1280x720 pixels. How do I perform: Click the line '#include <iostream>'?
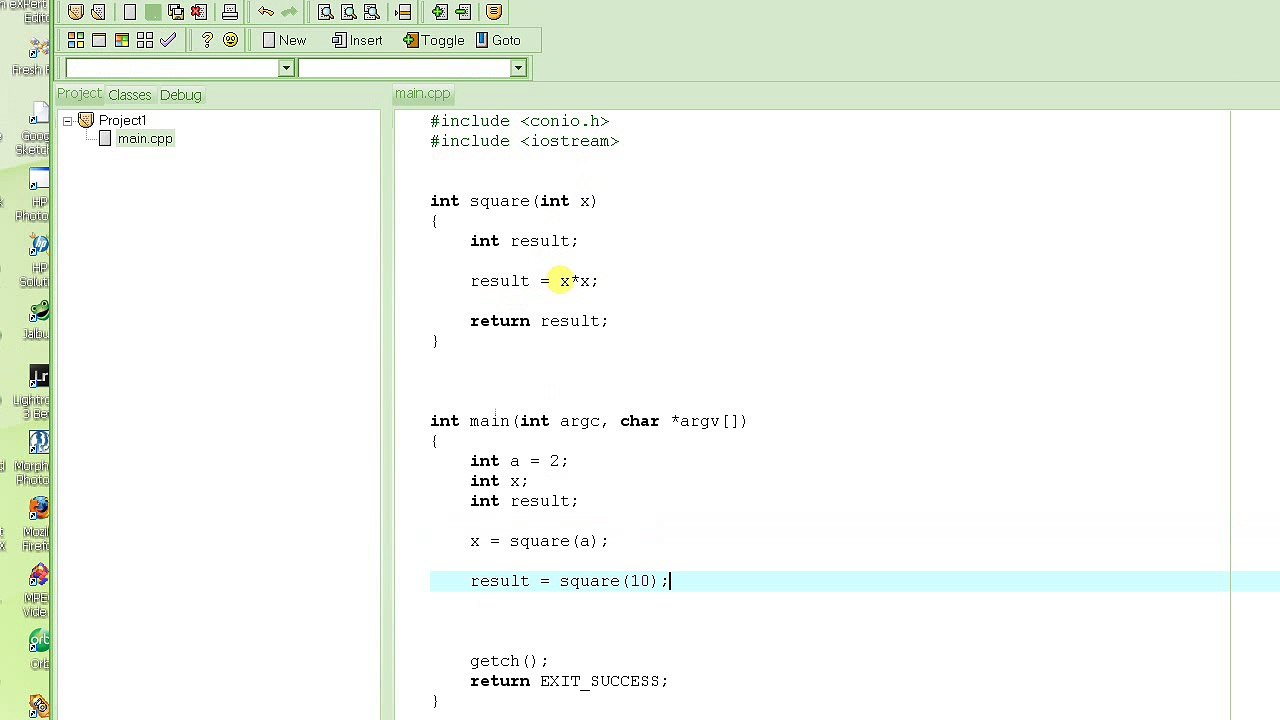pos(525,141)
